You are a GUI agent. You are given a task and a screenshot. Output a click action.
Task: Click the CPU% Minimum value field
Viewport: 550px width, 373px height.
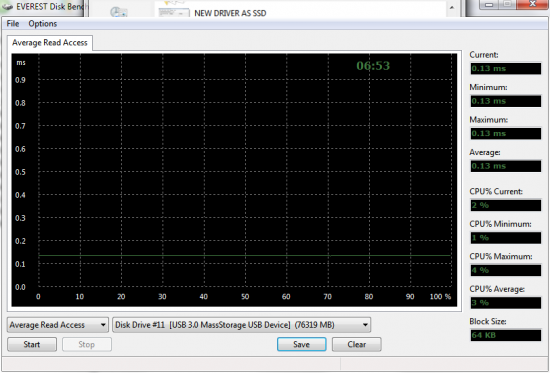[x=505, y=238]
